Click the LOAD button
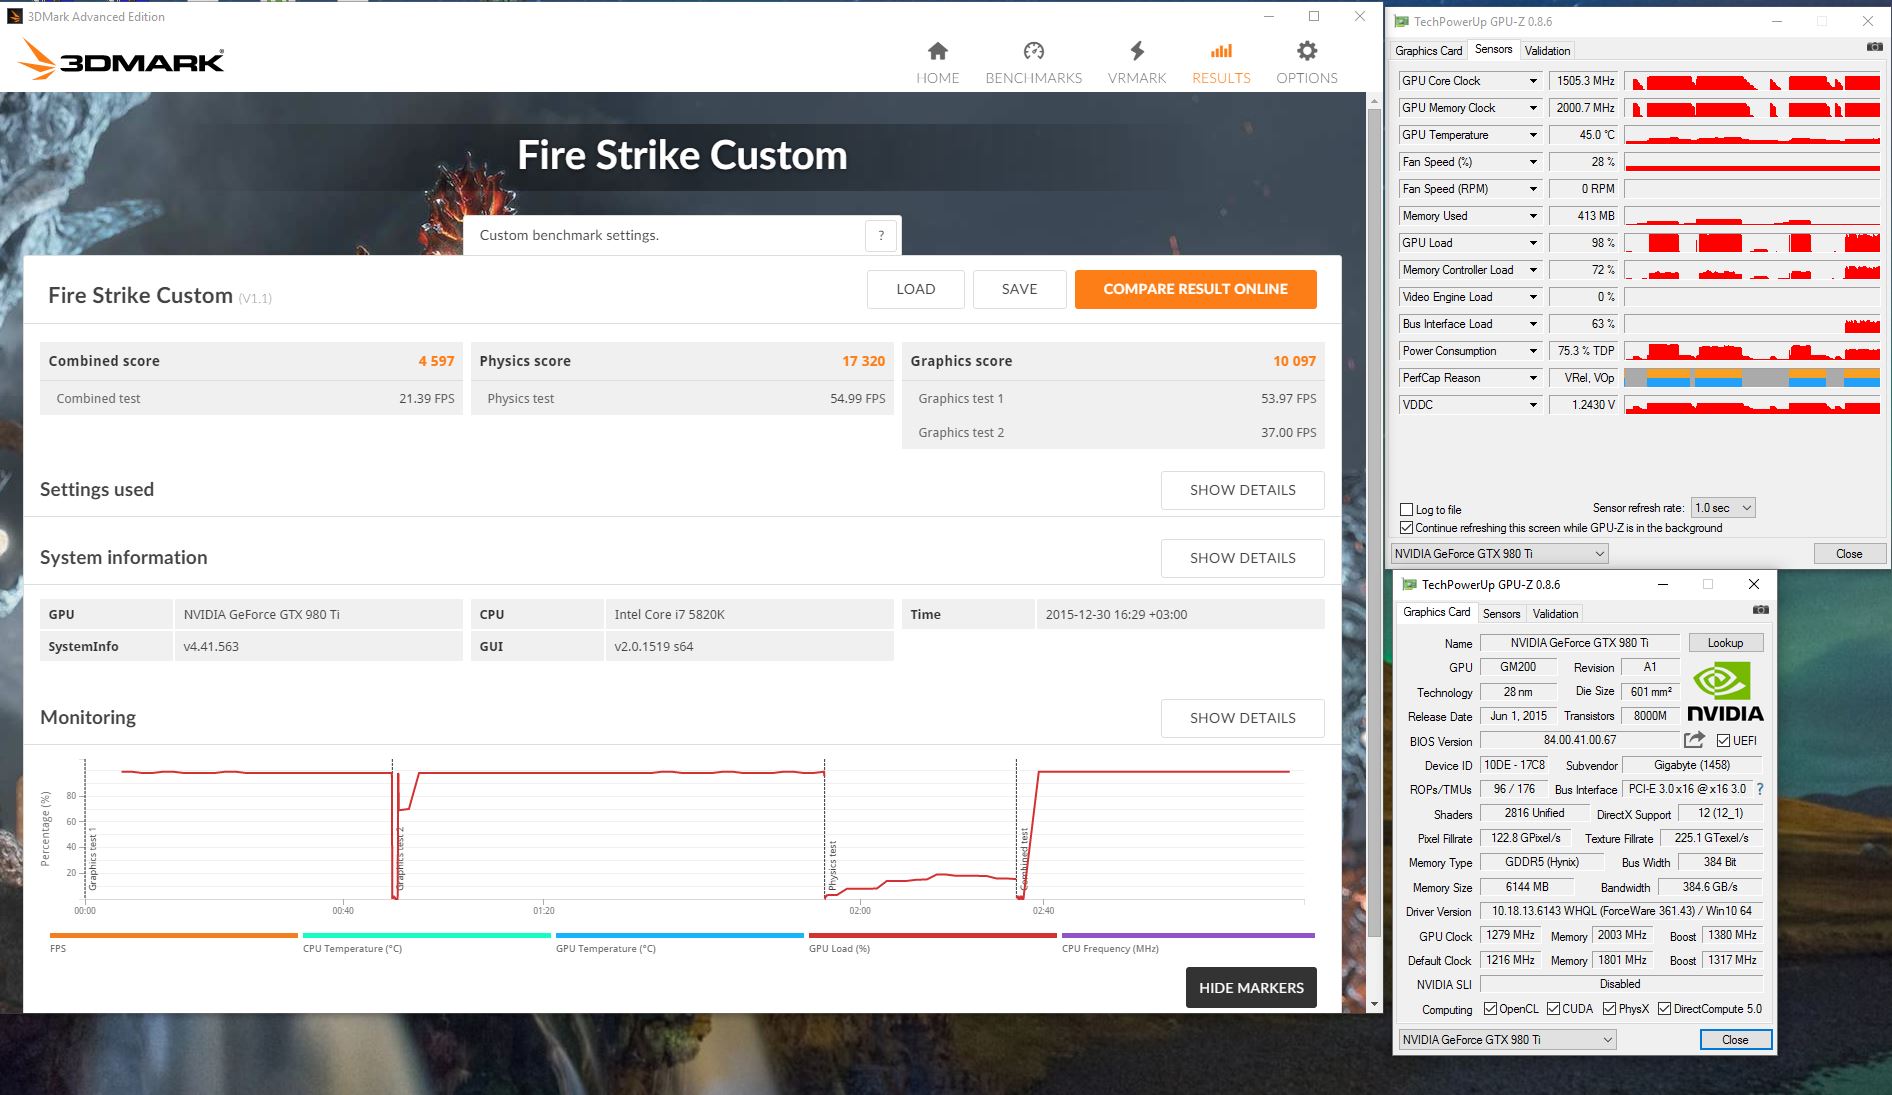The image size is (1892, 1095). tap(916, 289)
